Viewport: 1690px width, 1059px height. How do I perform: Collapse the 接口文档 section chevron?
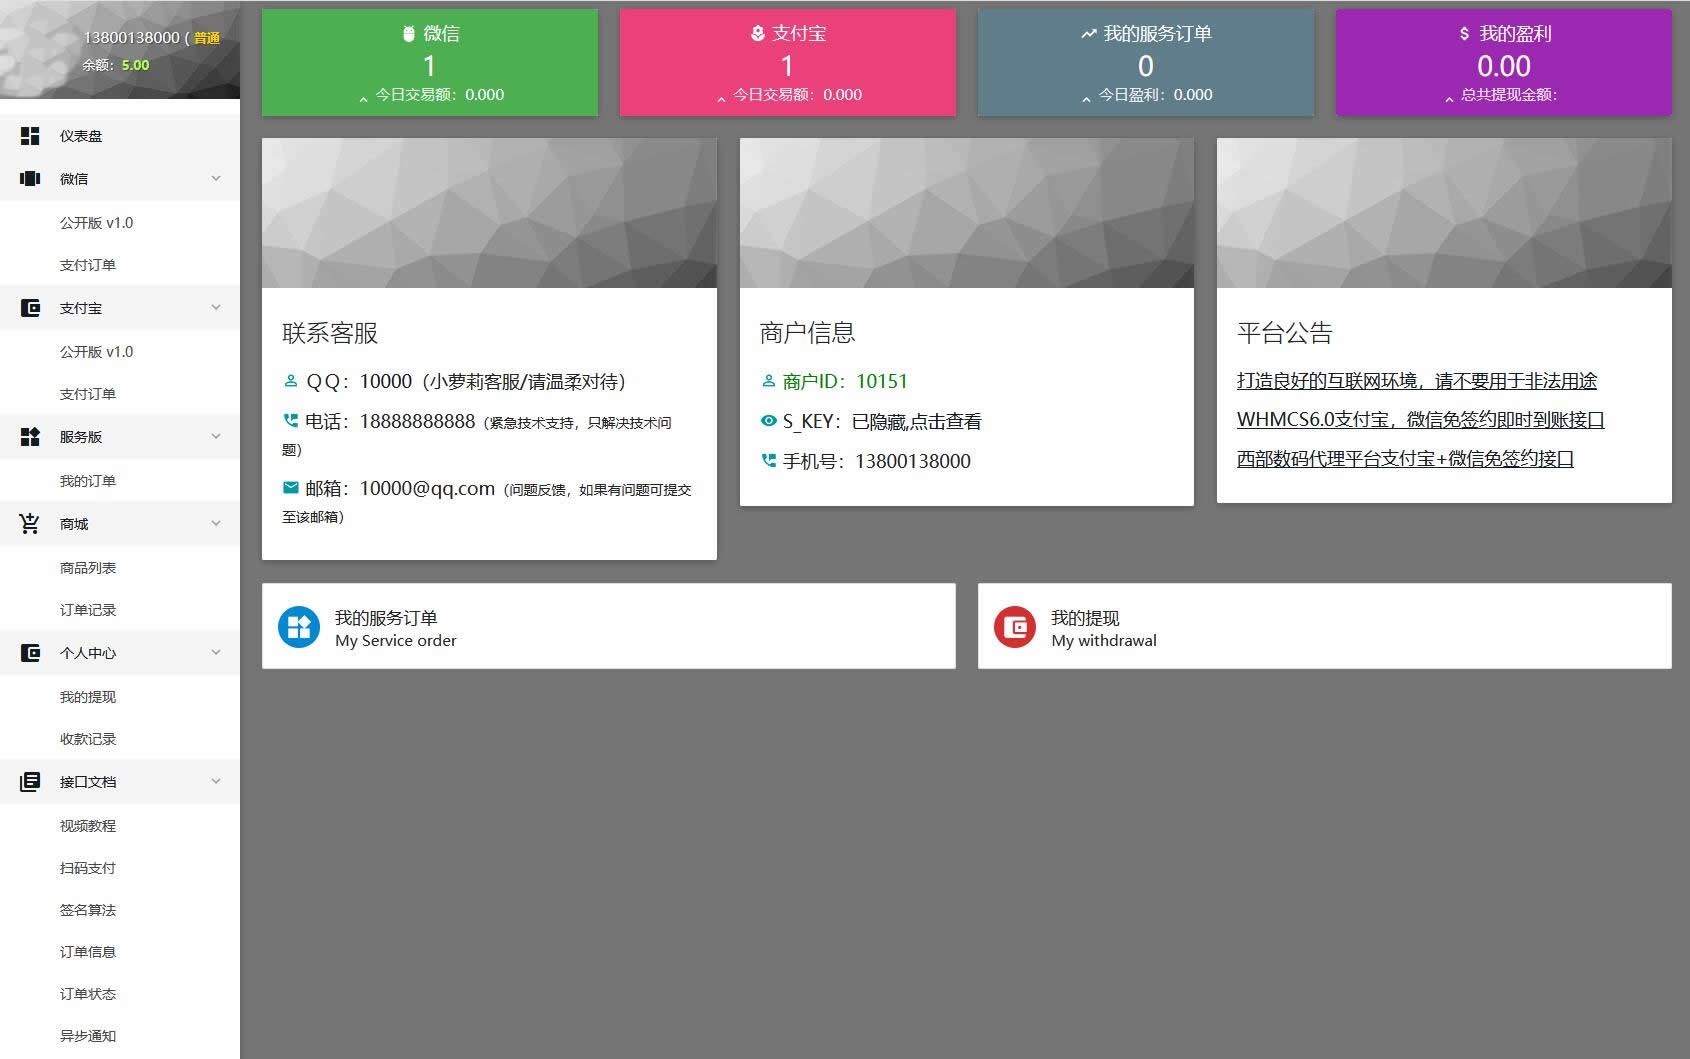click(215, 781)
